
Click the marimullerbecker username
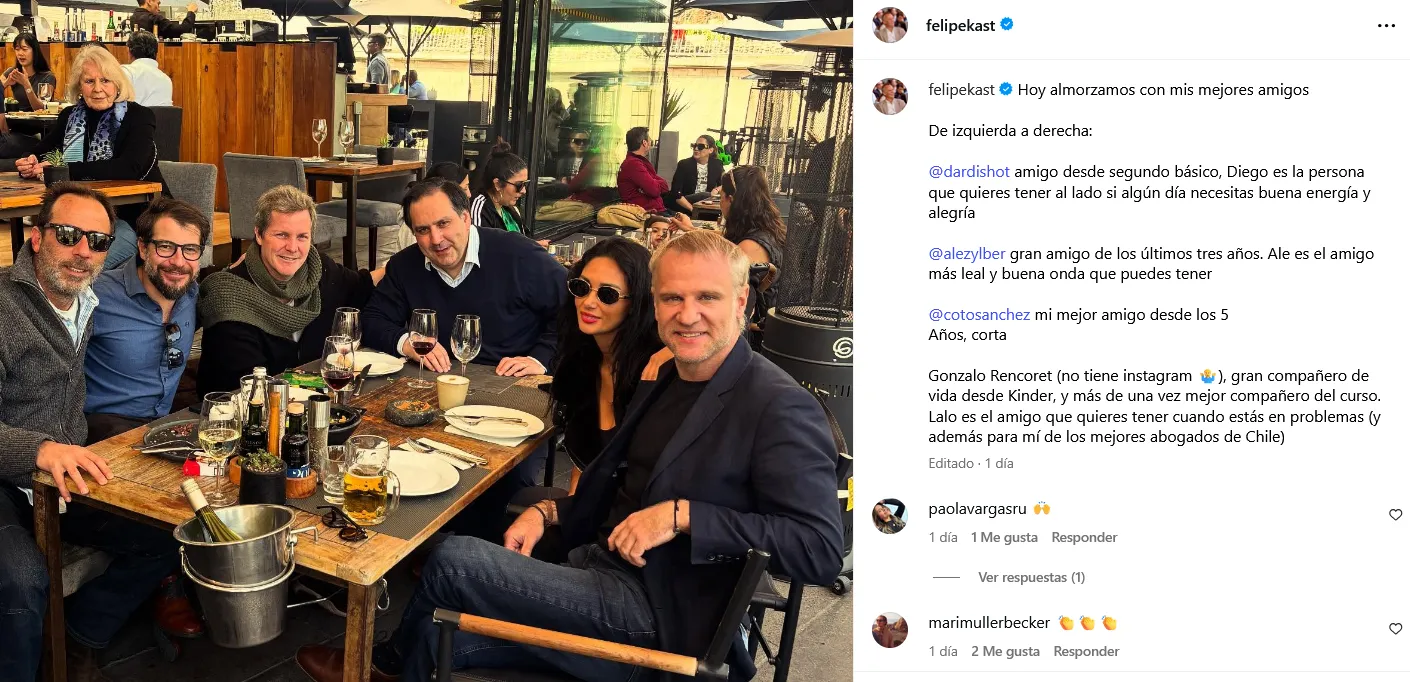click(x=989, y=623)
